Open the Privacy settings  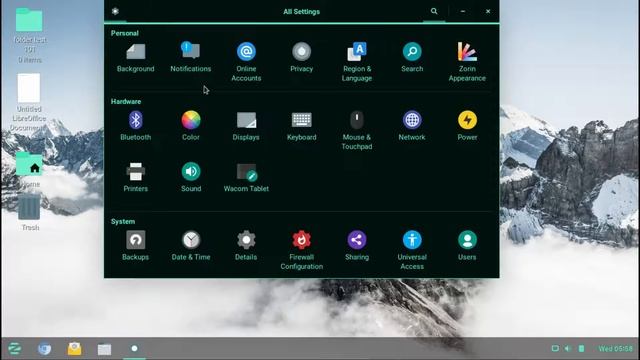click(x=302, y=58)
